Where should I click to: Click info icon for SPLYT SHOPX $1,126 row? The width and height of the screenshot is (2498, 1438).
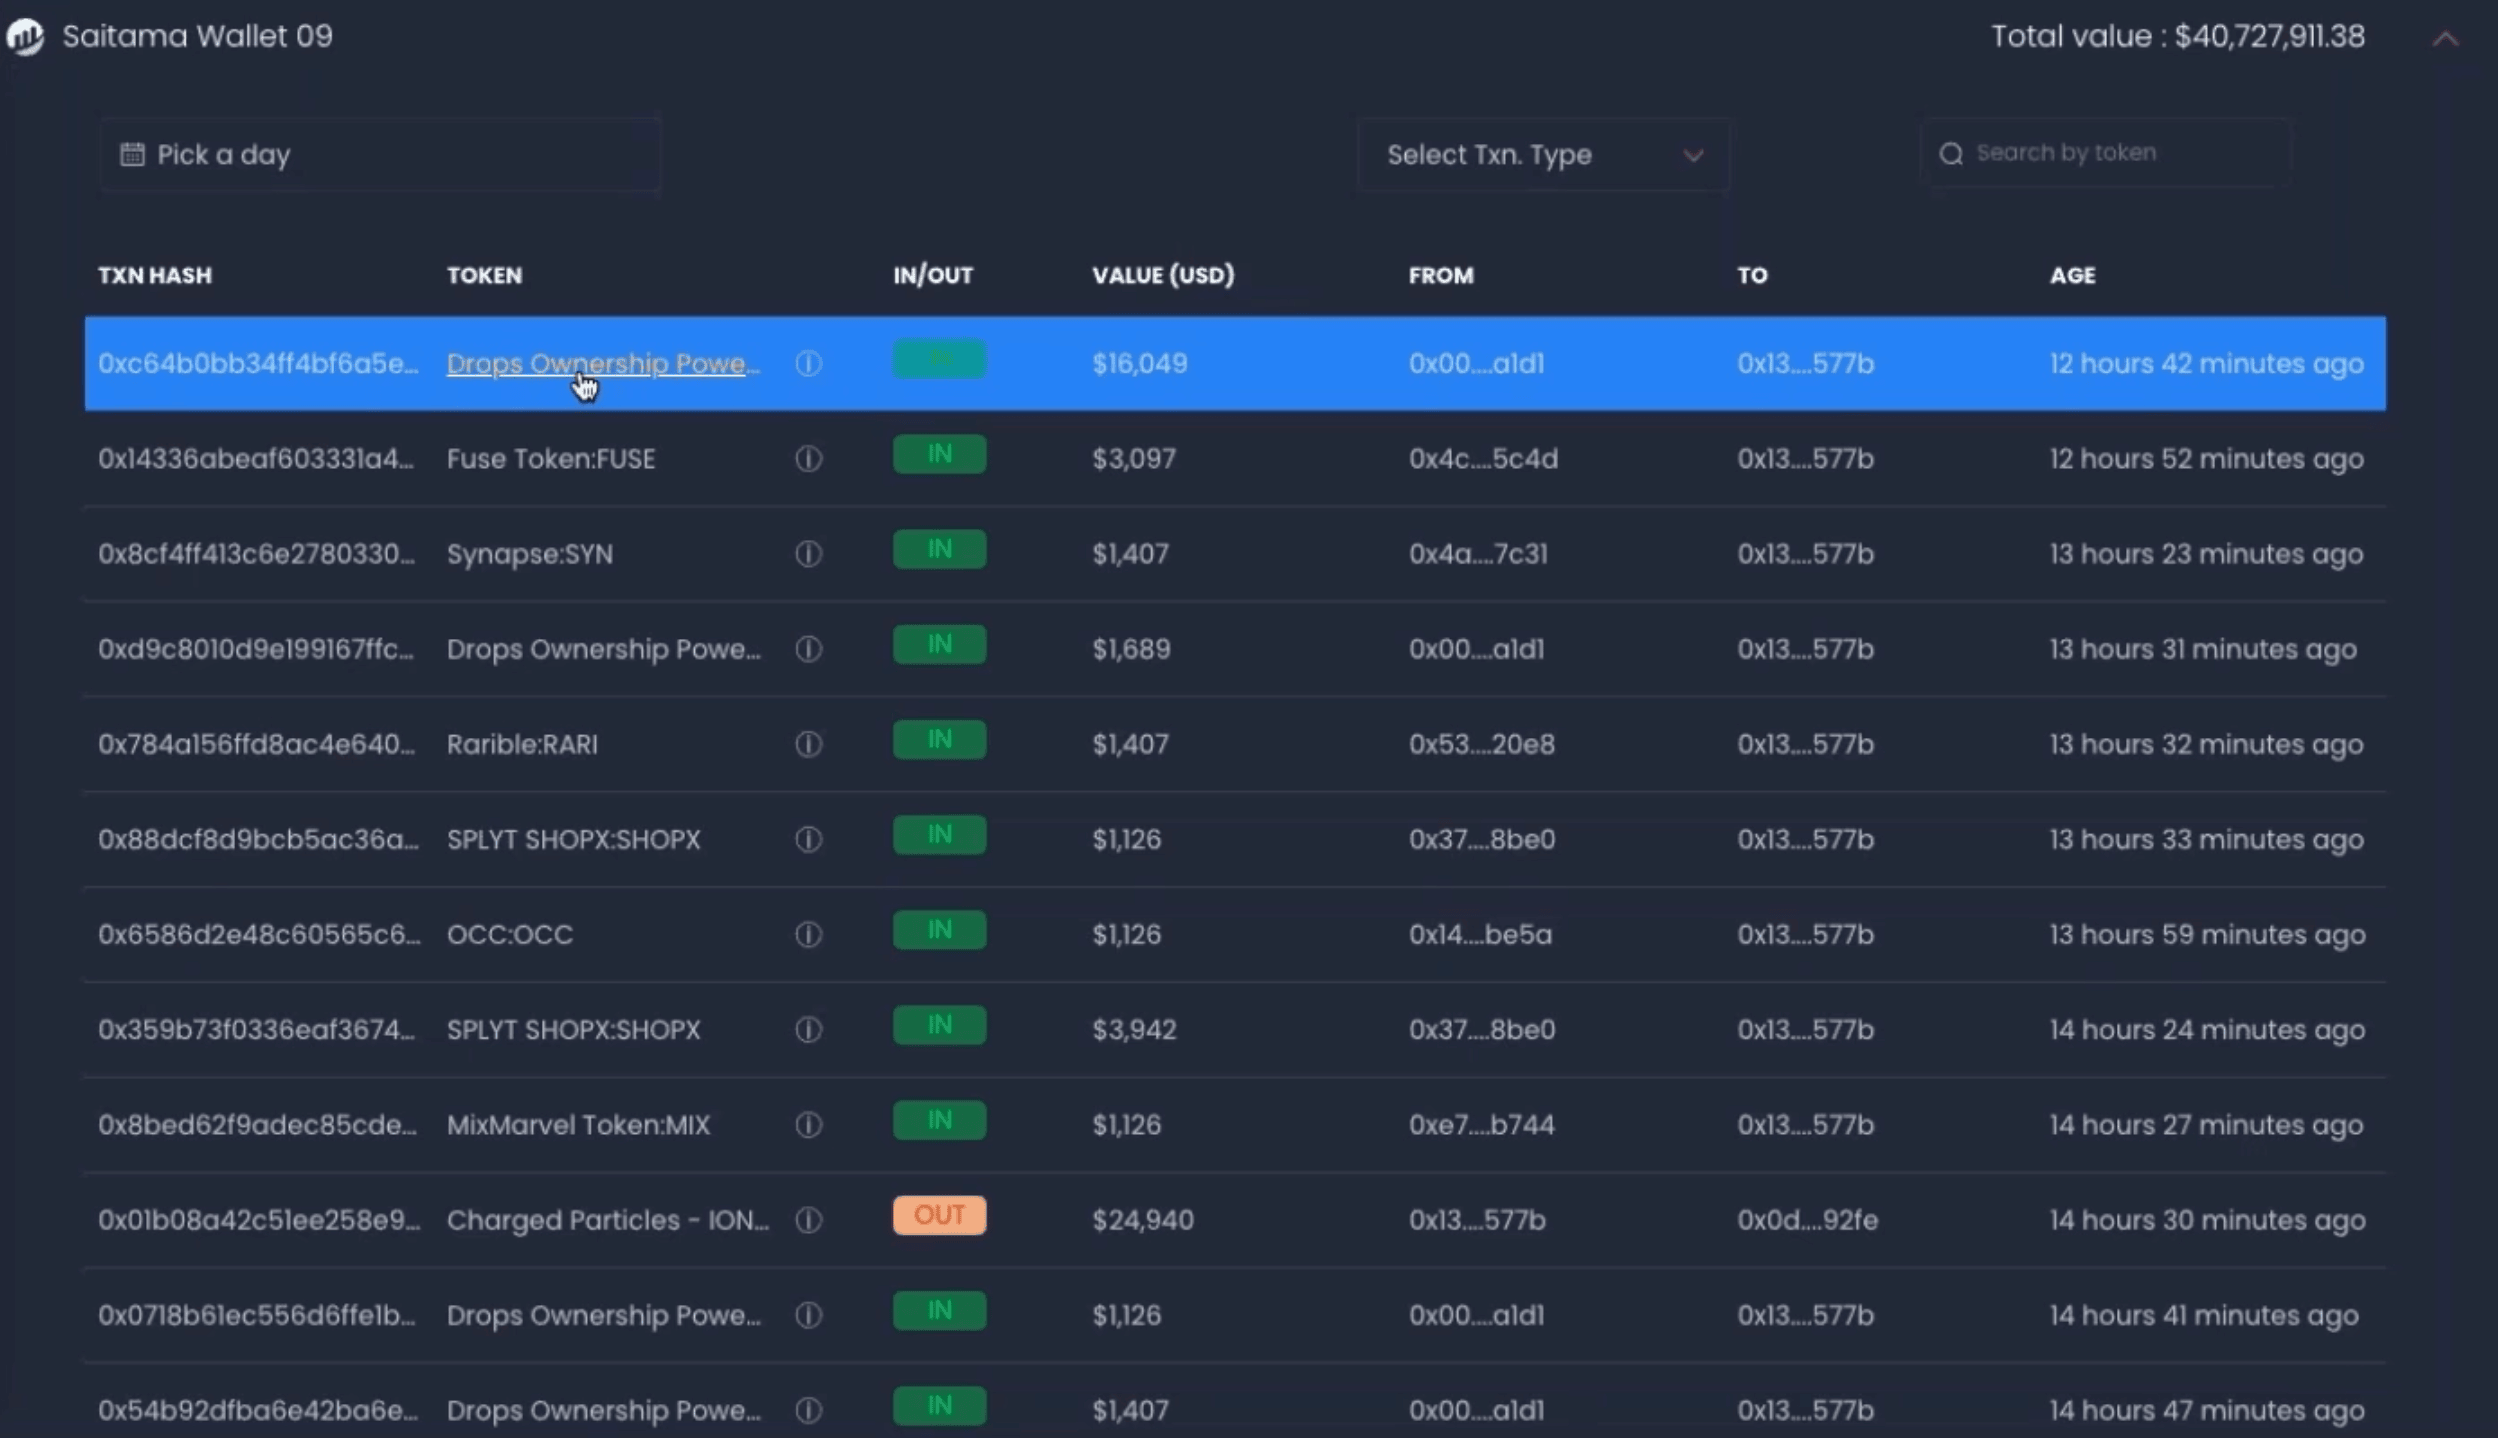pos(808,839)
